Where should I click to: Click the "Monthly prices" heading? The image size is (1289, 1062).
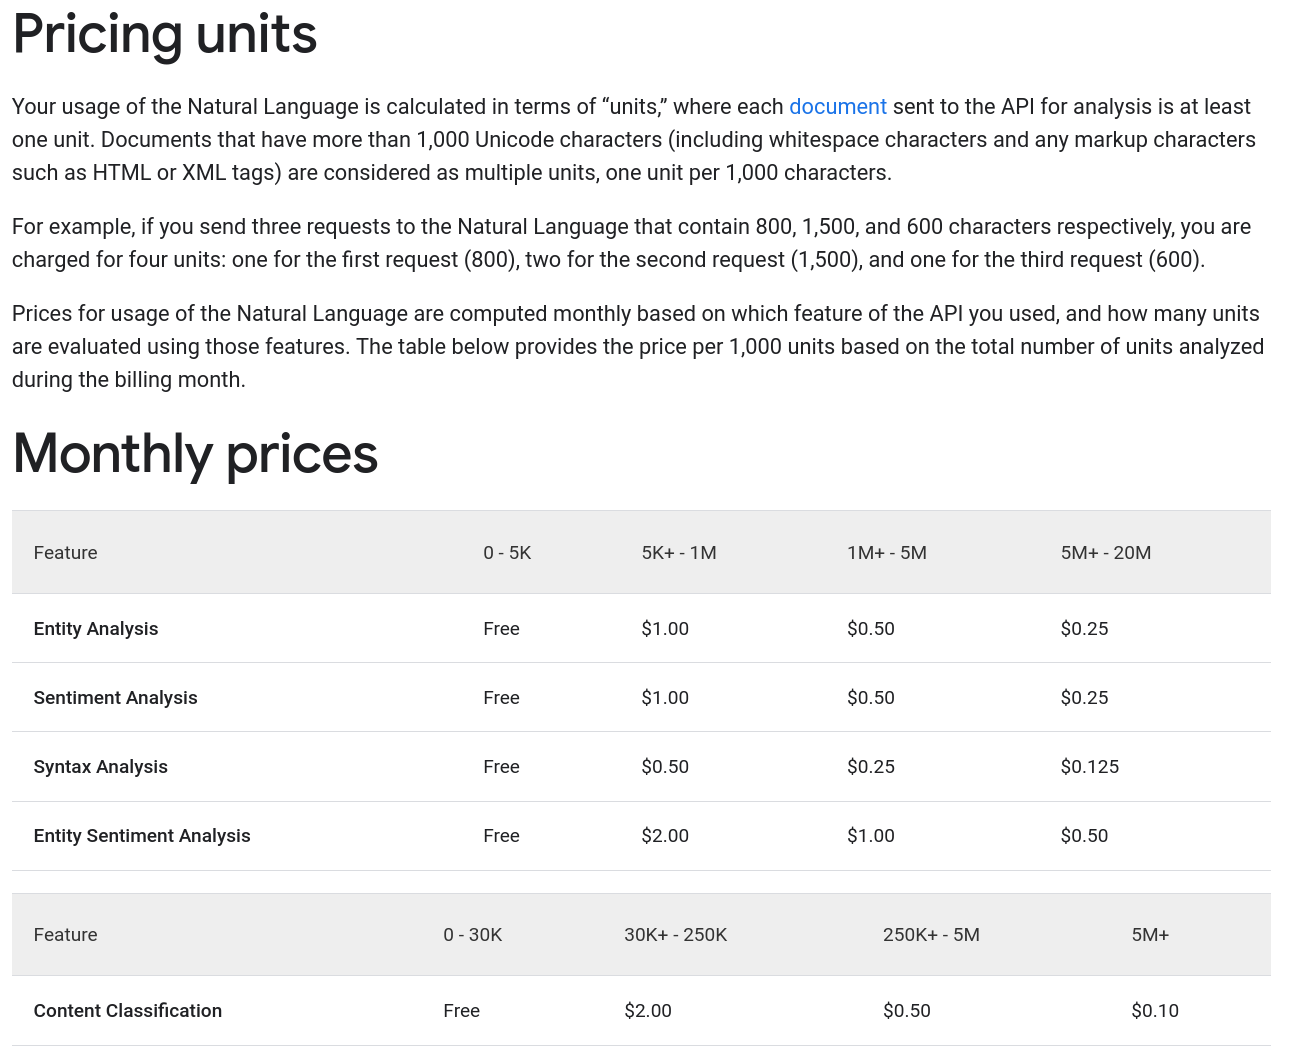(195, 453)
